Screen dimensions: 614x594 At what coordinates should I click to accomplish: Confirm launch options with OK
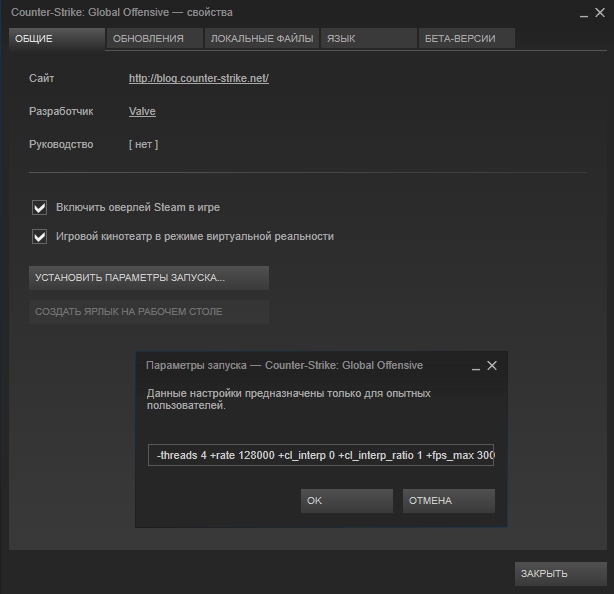pyautogui.click(x=347, y=501)
